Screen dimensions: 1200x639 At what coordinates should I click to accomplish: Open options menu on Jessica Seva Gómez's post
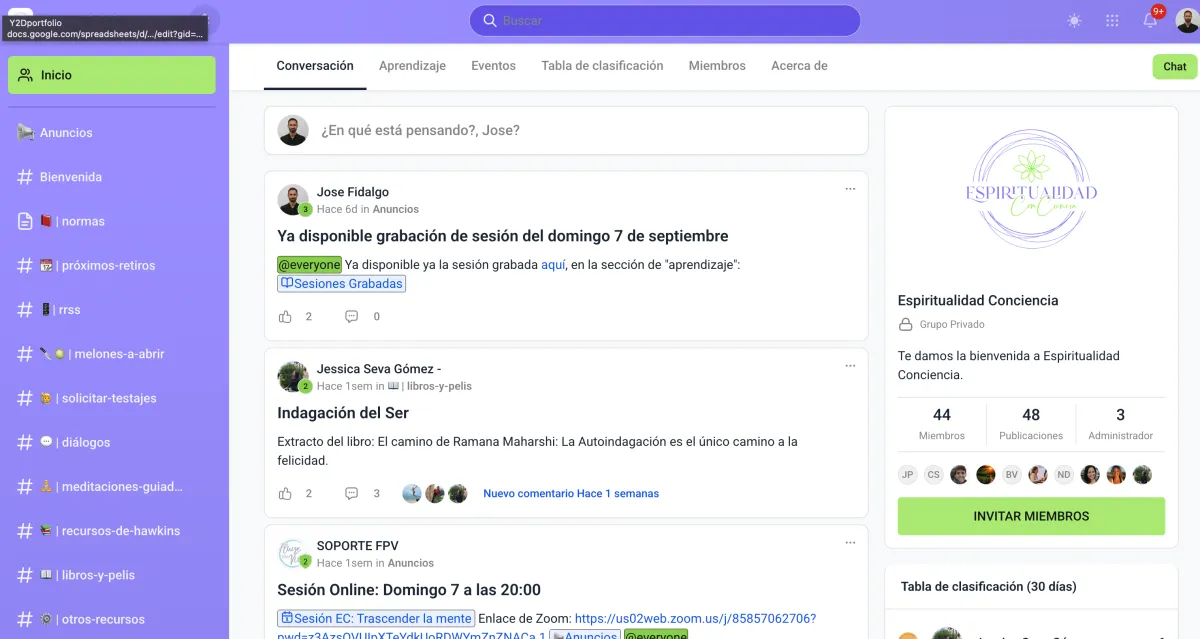pyautogui.click(x=850, y=366)
